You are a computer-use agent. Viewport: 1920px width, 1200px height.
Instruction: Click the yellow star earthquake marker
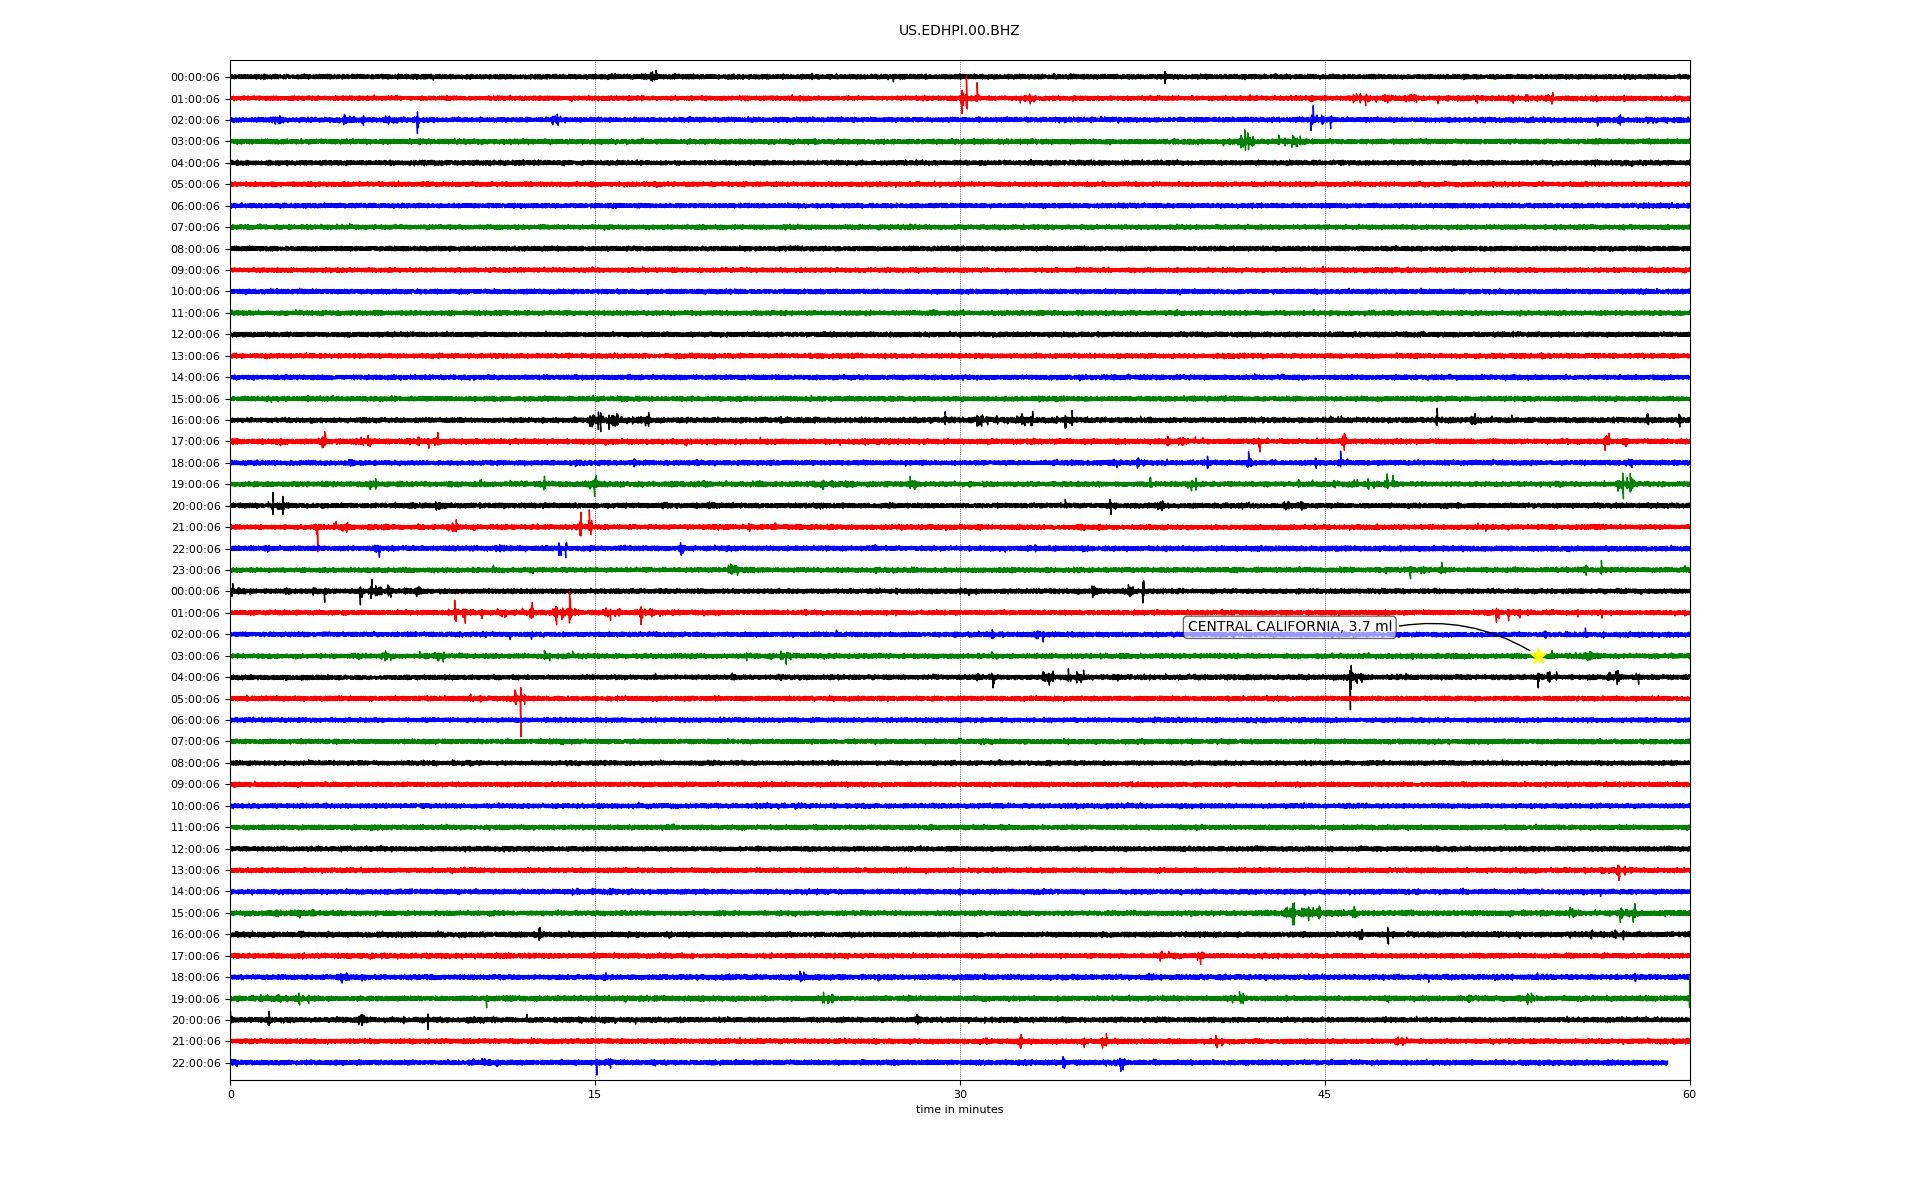[x=1538, y=656]
